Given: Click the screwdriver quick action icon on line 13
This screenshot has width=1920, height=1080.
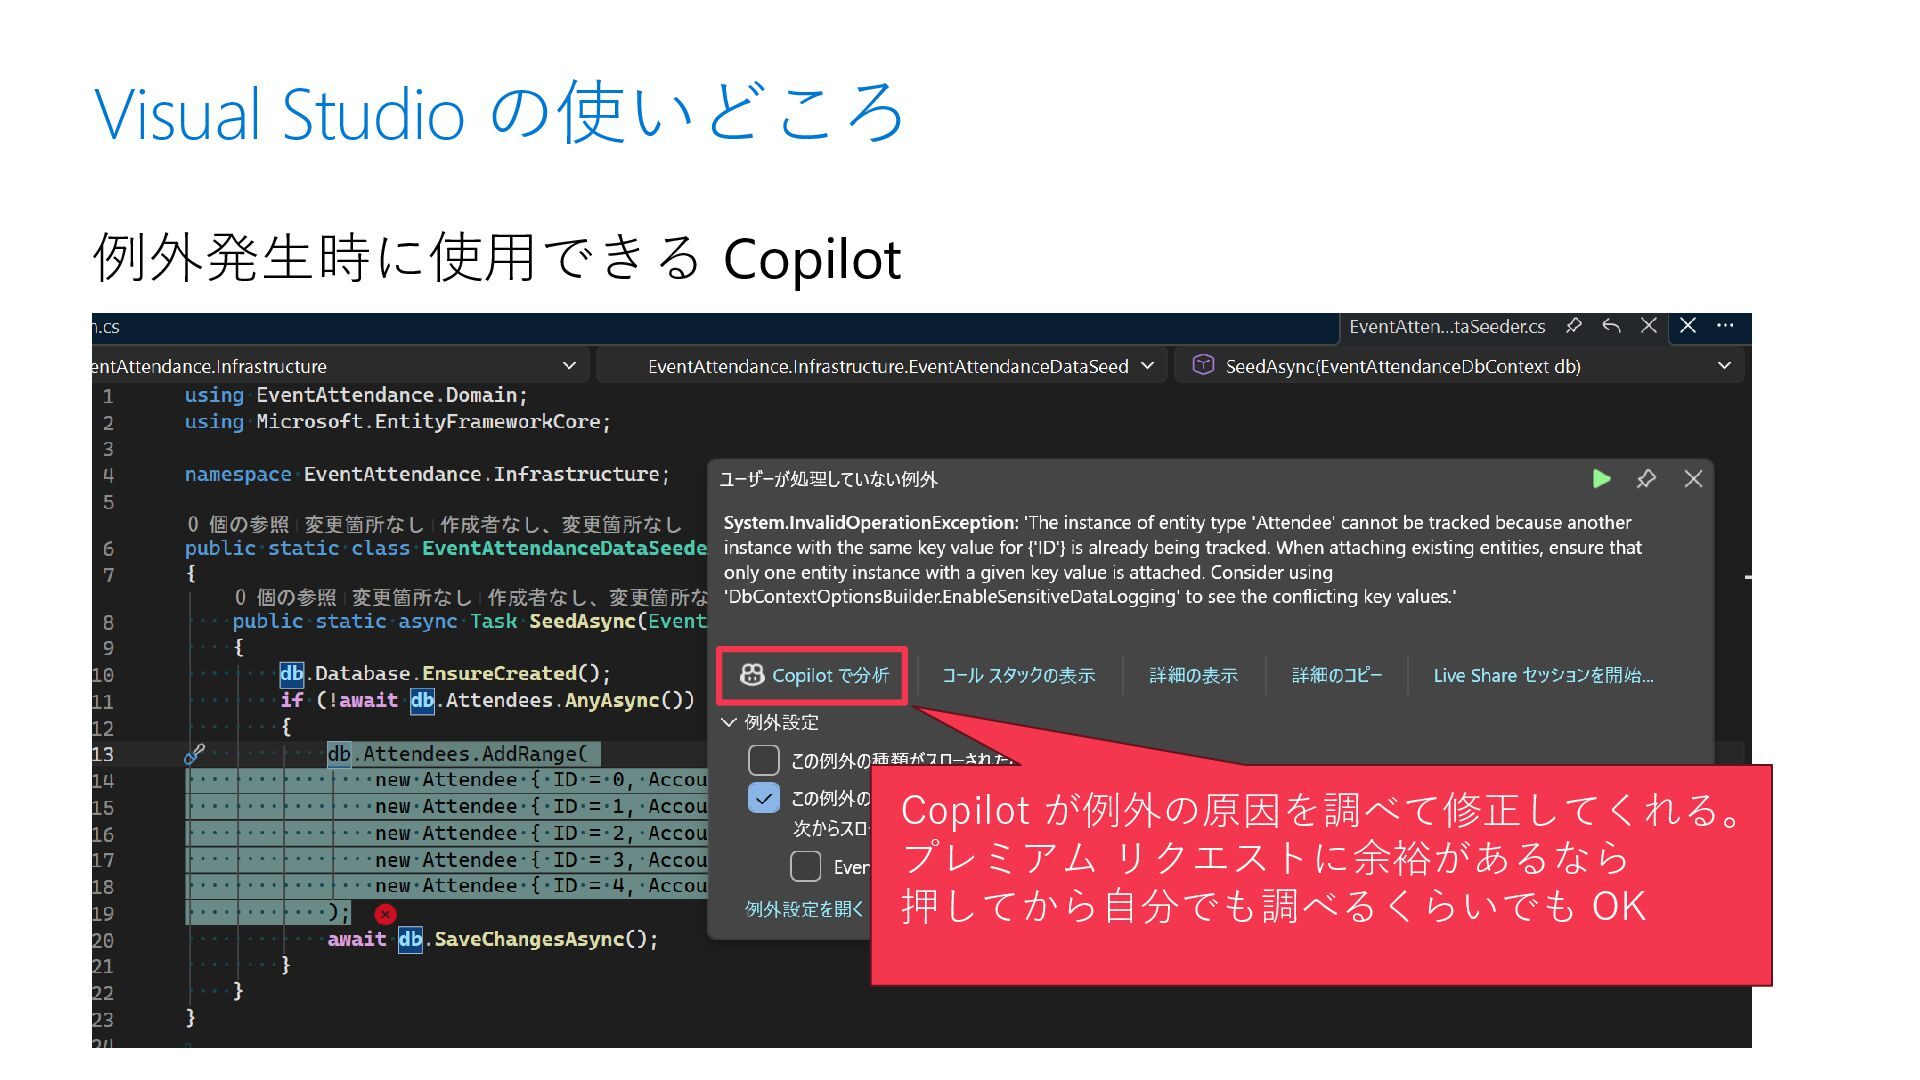Looking at the screenshot, I should [x=194, y=754].
